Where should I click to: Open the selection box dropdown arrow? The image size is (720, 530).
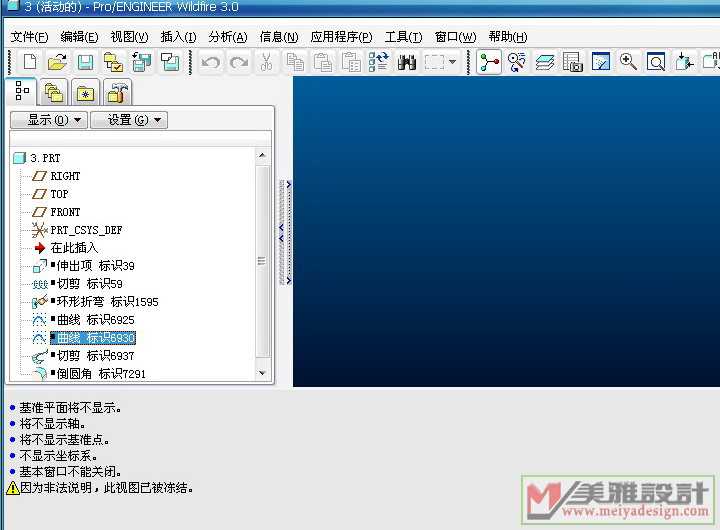pyautogui.click(x=452, y=62)
